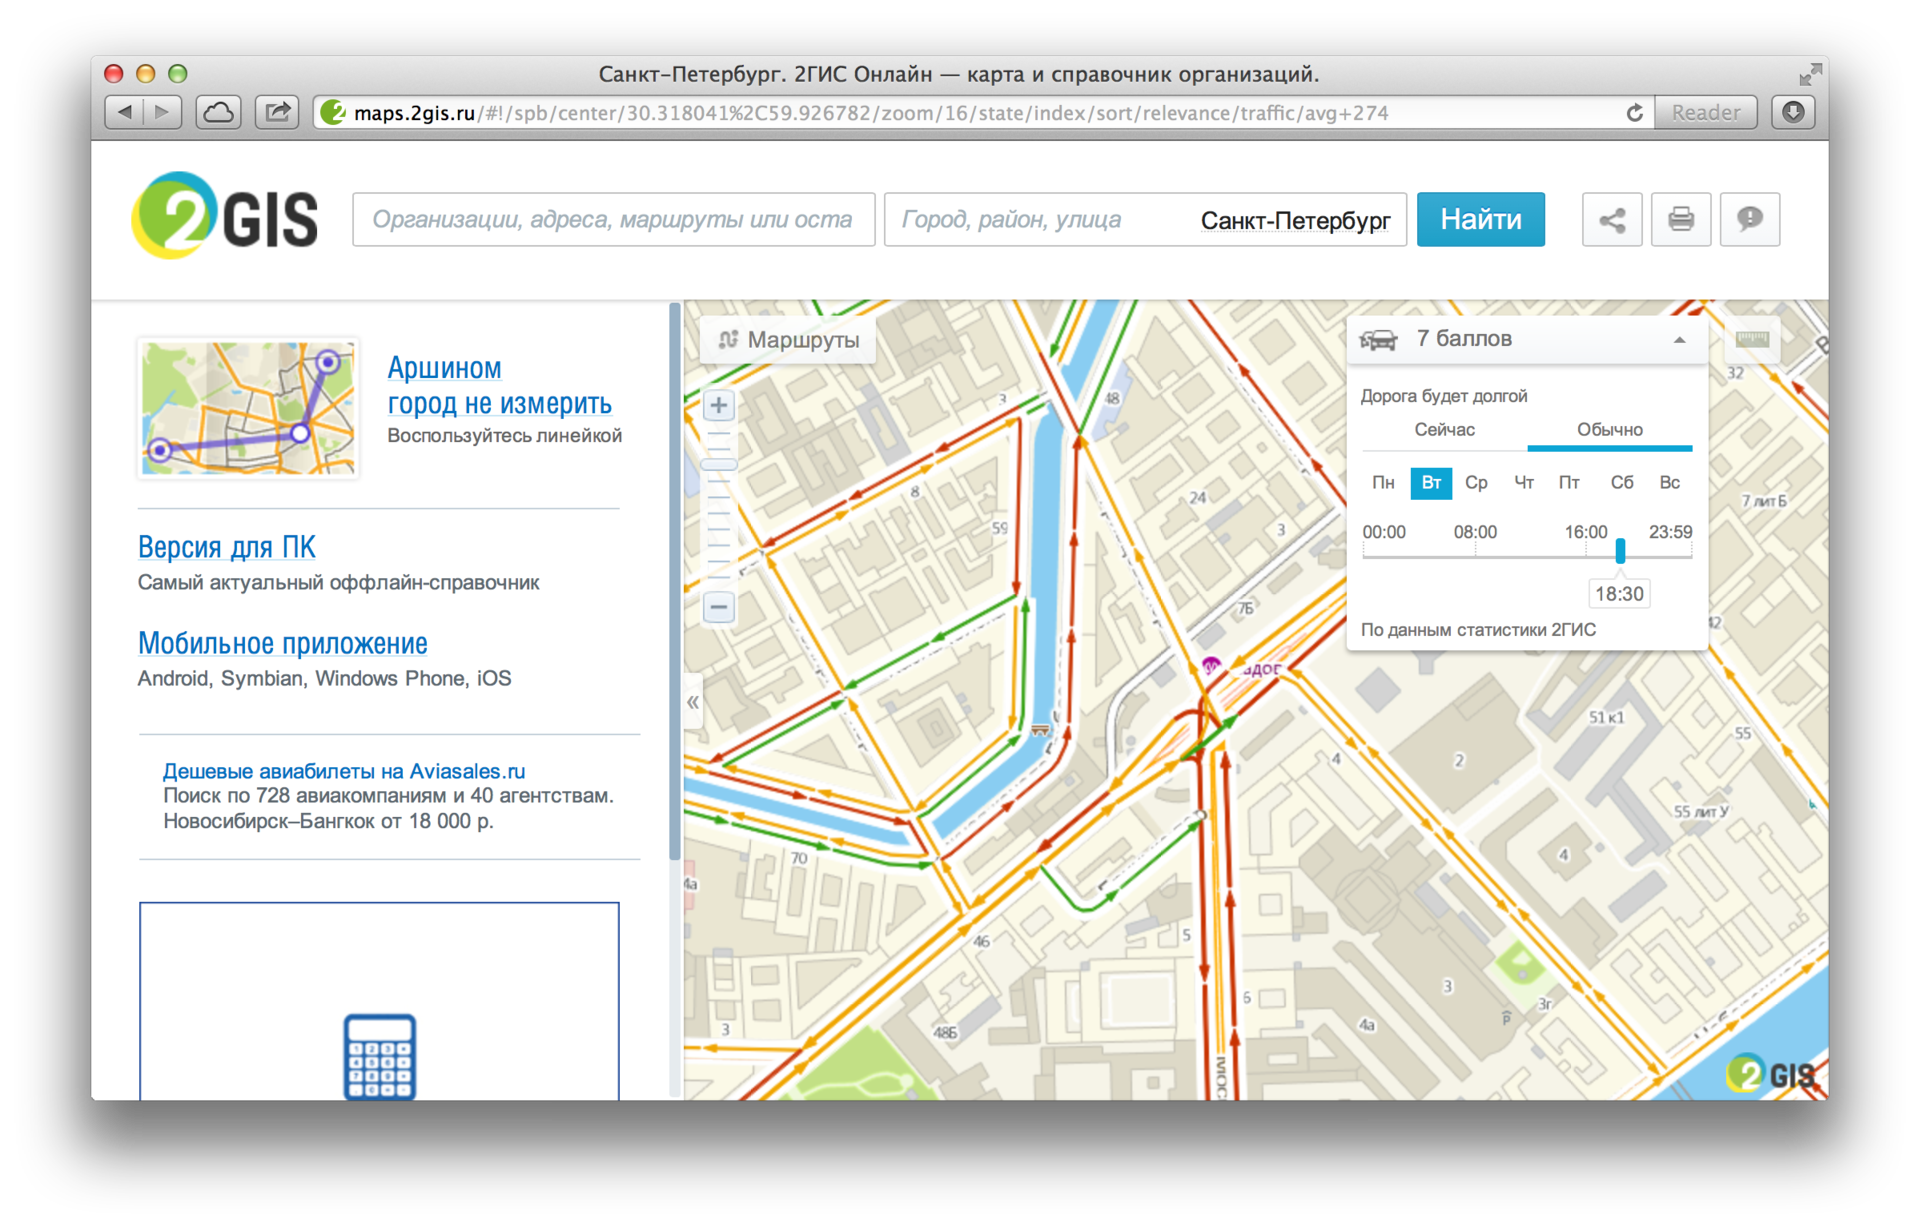Select Ср day of week

[1476, 483]
